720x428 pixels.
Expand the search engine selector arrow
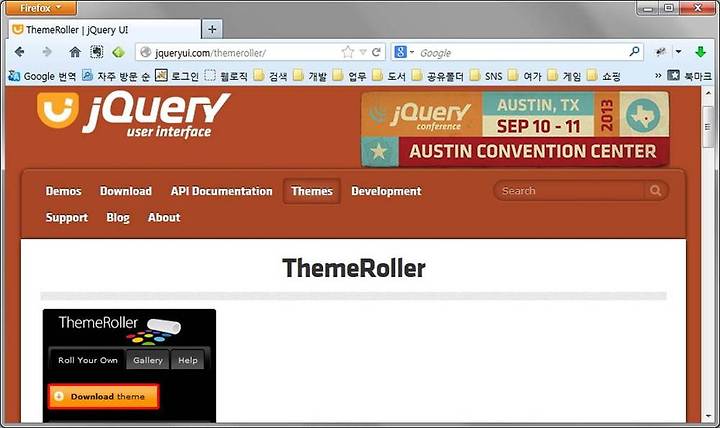click(412, 52)
